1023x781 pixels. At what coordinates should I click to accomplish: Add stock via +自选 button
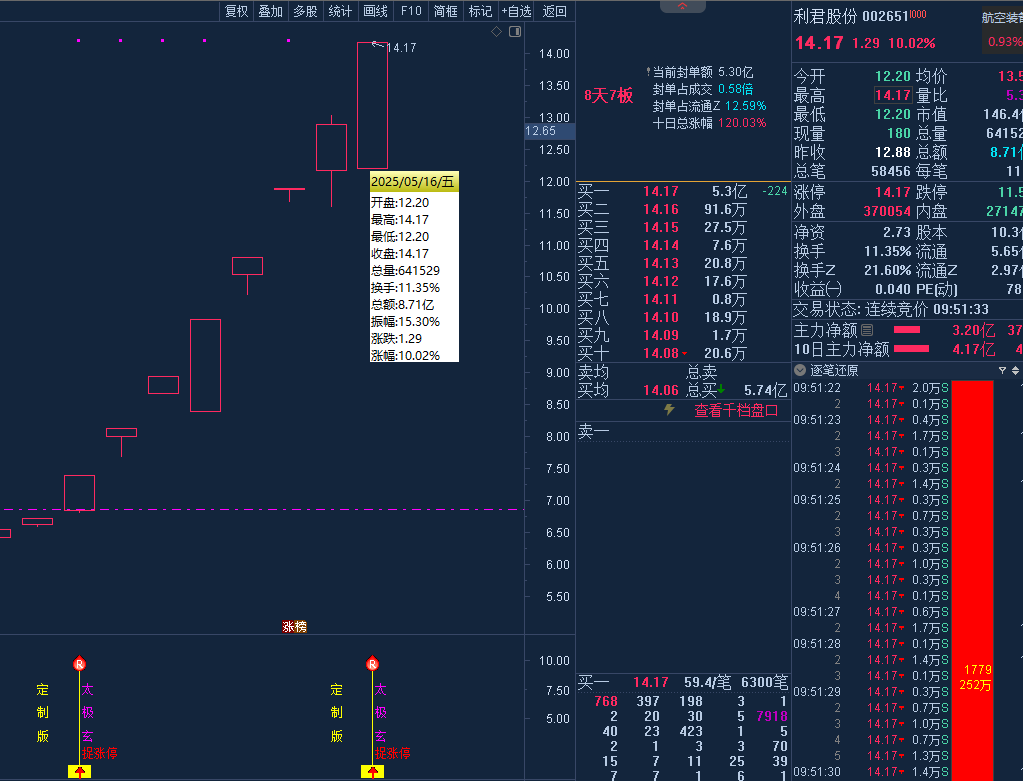[x=516, y=11]
